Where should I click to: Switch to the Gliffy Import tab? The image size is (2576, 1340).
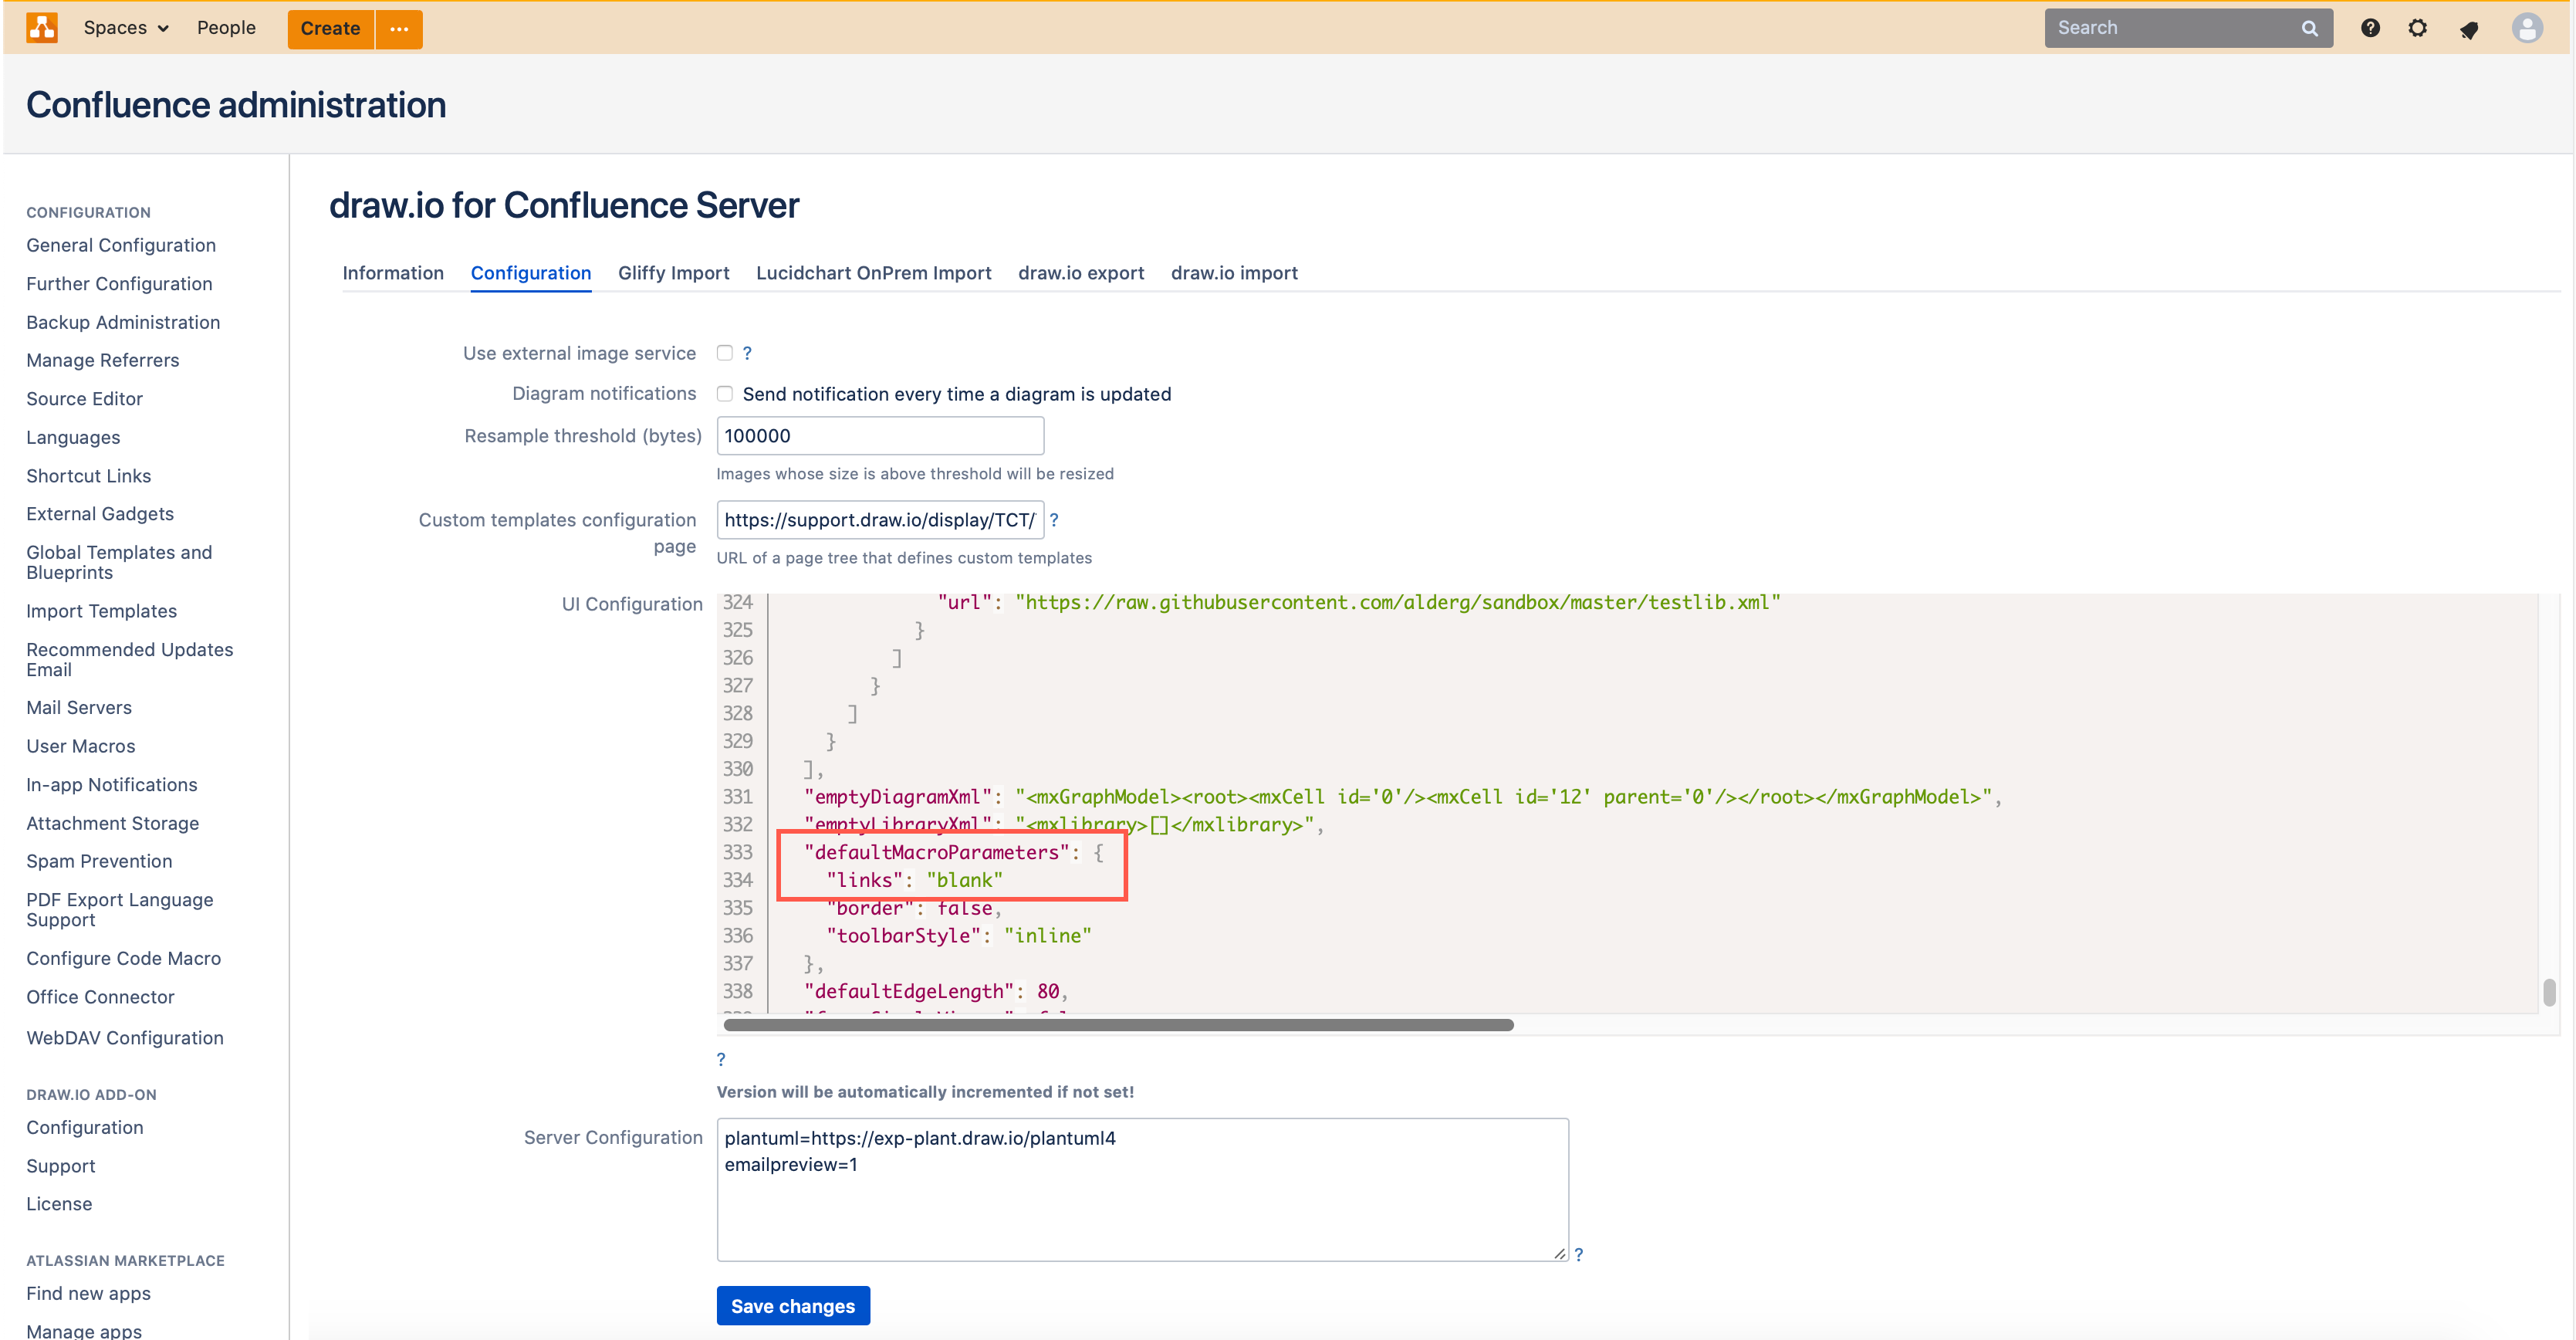(x=673, y=273)
